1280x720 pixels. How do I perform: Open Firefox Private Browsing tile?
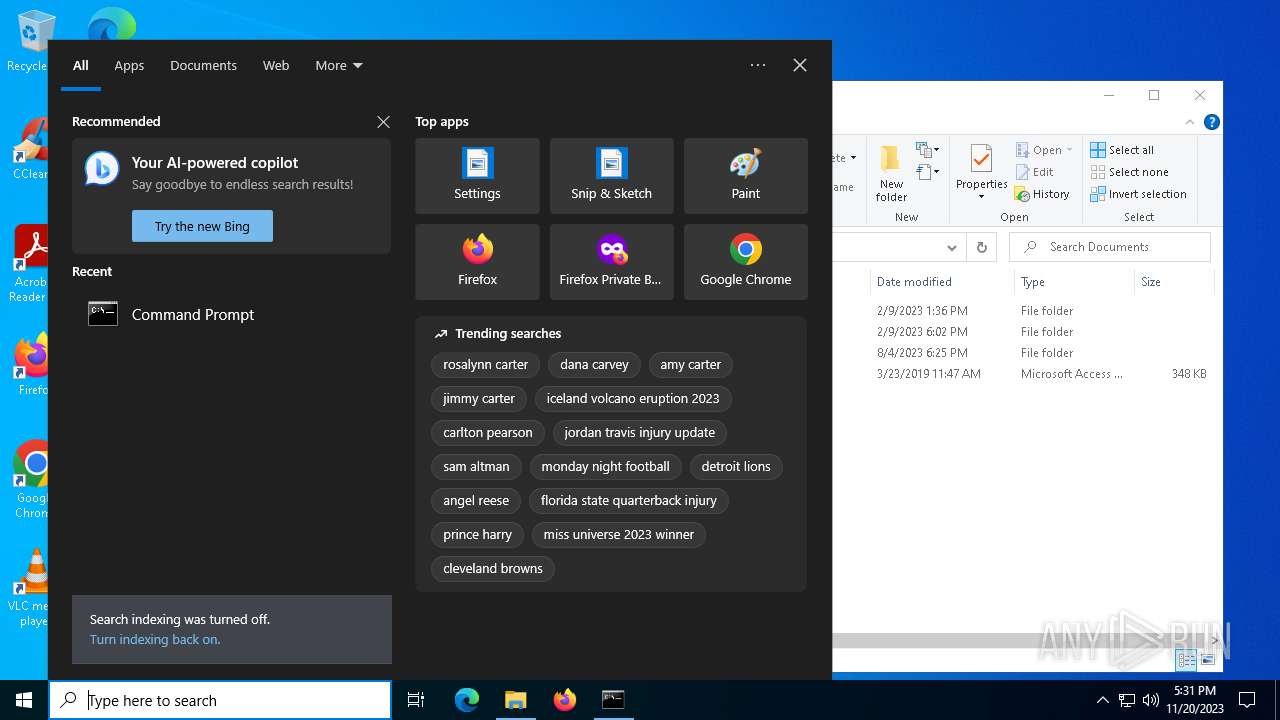(x=611, y=262)
